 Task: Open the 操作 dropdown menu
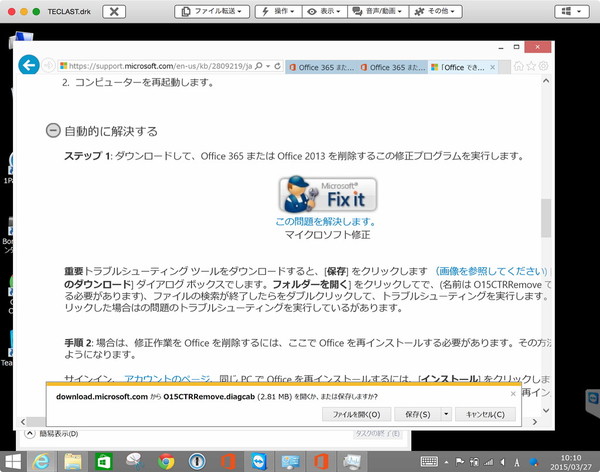[x=279, y=11]
